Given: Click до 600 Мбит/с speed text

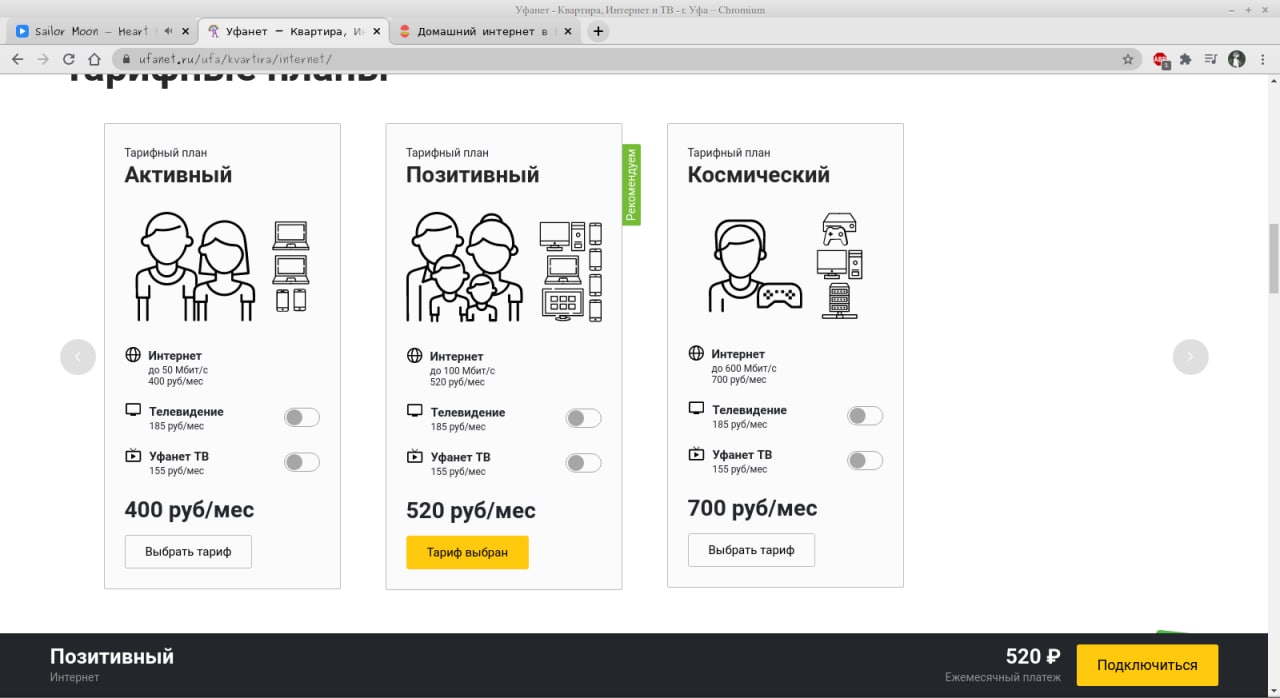Looking at the screenshot, I should [744, 368].
